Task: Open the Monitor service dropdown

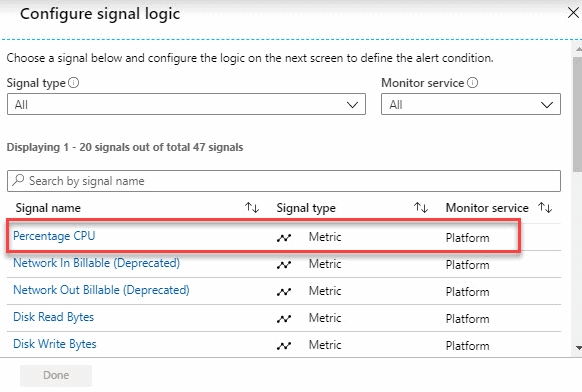Action: point(471,104)
